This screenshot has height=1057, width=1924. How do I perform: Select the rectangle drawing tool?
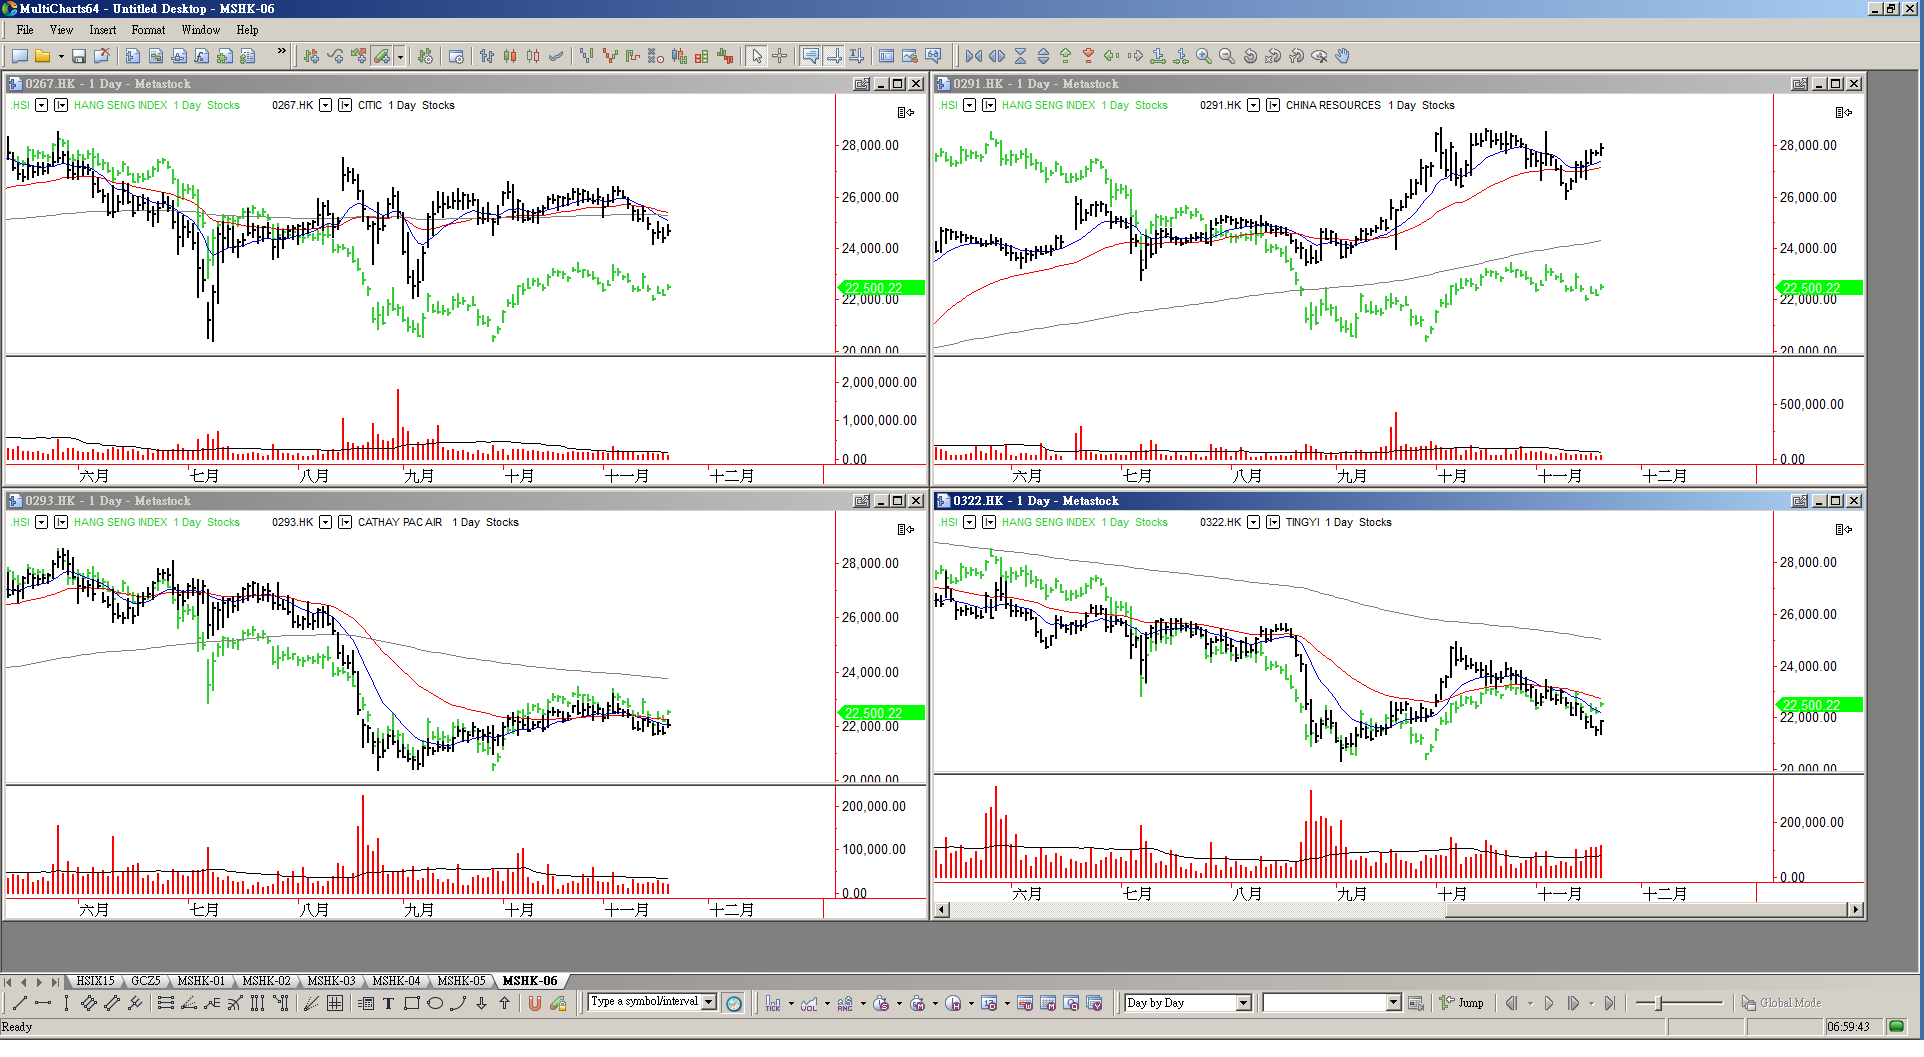(x=412, y=1003)
